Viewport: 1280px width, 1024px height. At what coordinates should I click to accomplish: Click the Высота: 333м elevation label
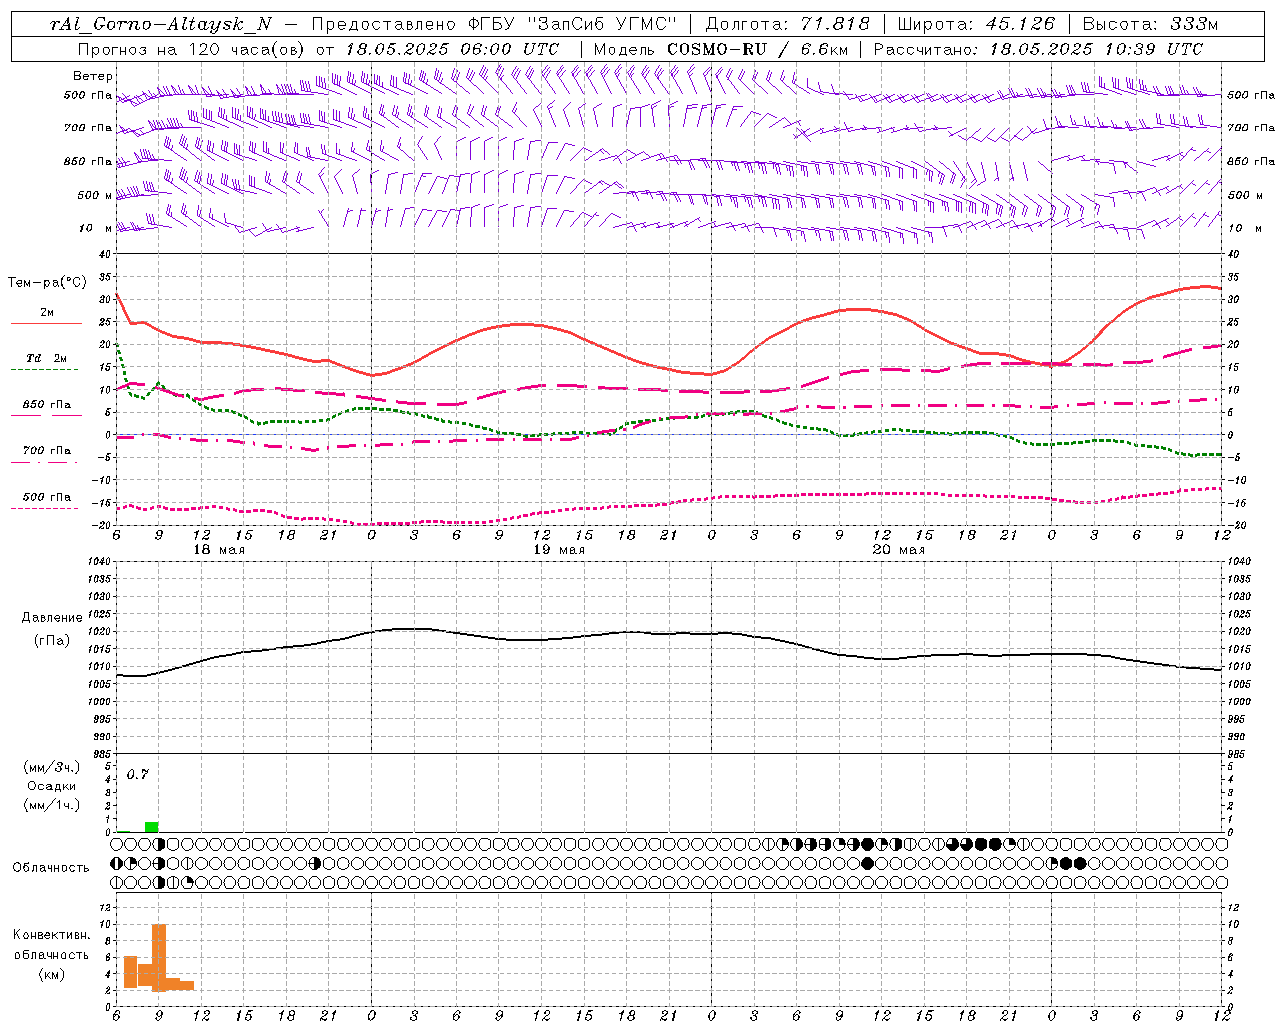[1150, 24]
